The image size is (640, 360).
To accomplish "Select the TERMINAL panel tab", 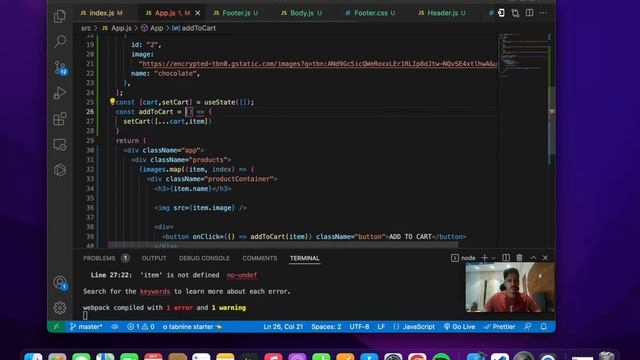I will pyautogui.click(x=304, y=258).
